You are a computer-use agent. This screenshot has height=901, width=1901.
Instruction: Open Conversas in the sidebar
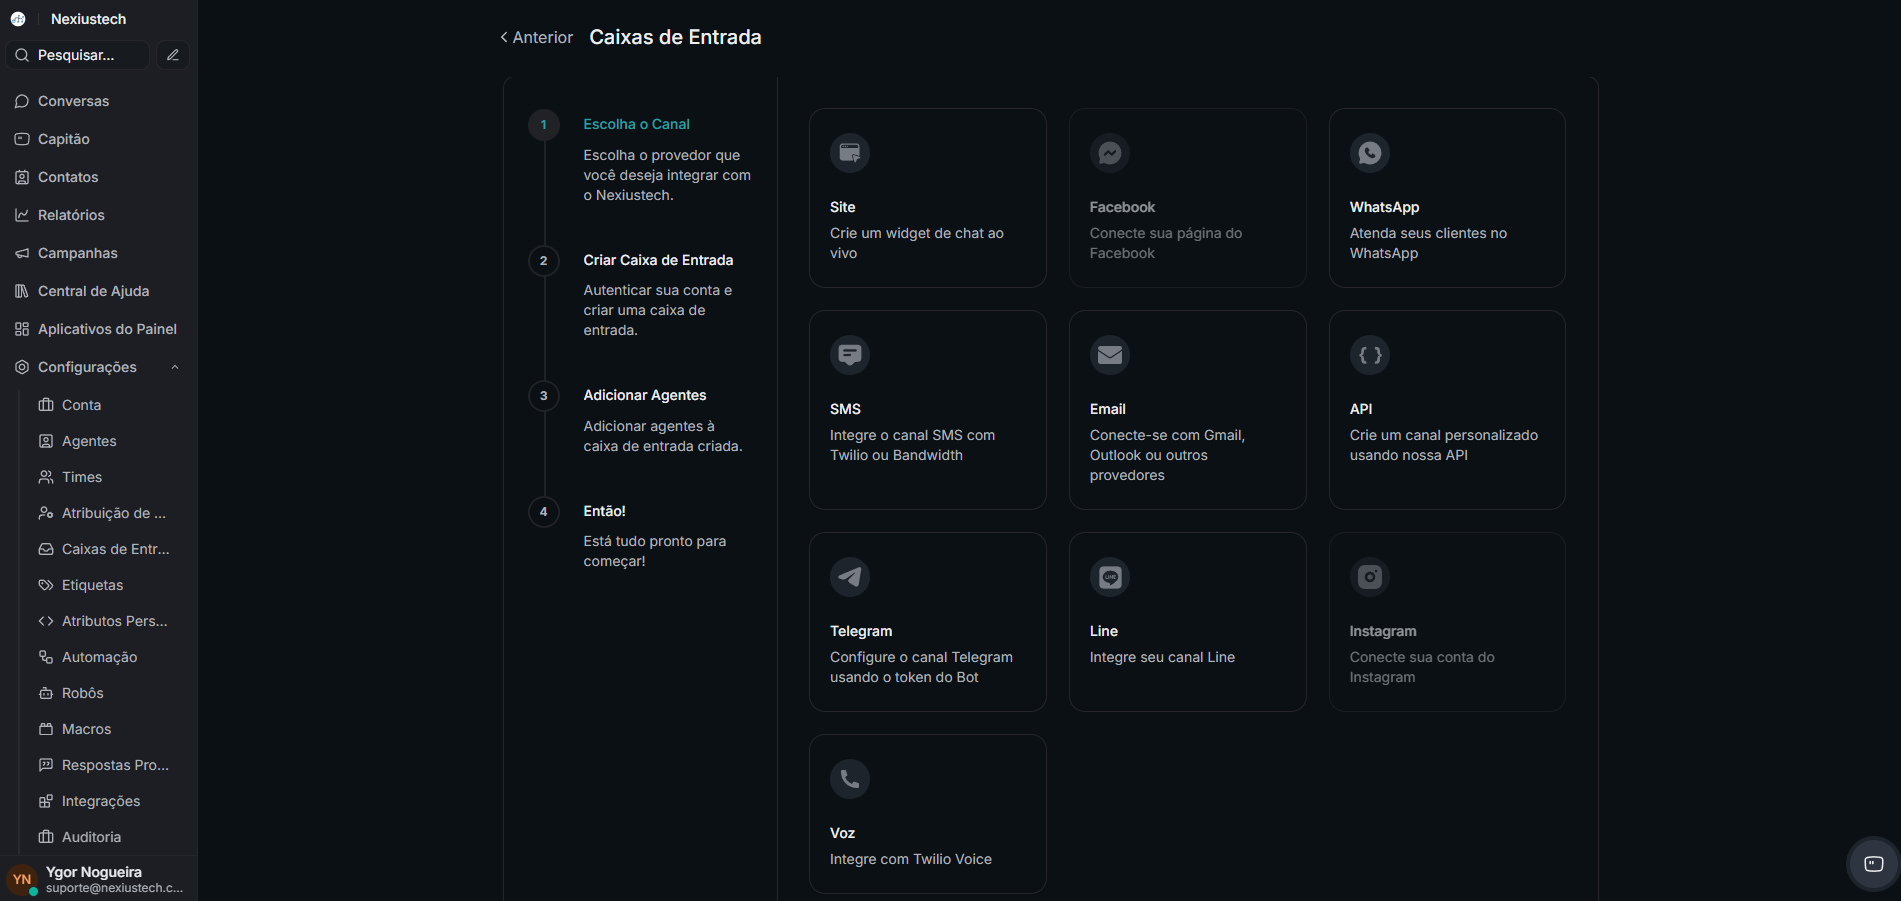tap(73, 101)
